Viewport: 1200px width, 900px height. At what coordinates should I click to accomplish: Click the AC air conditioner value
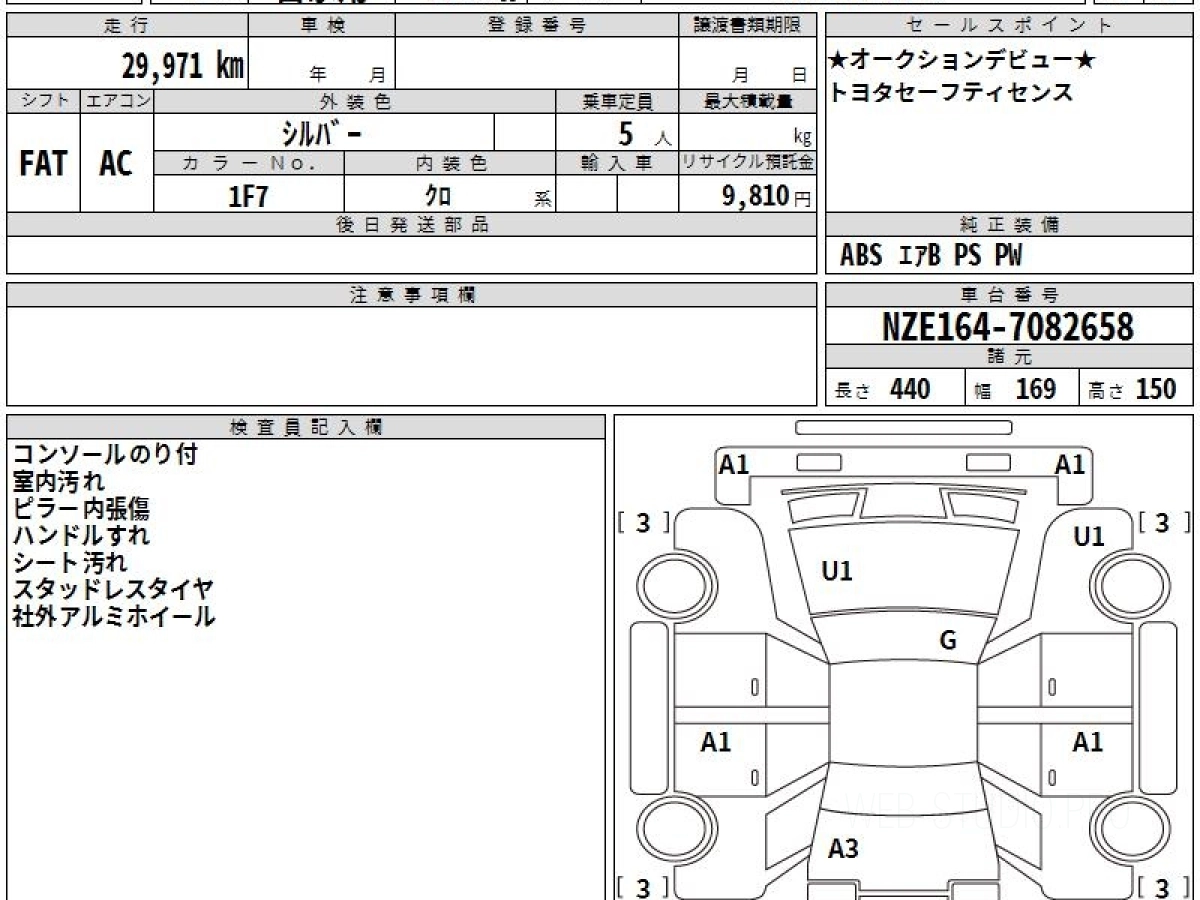tap(116, 164)
